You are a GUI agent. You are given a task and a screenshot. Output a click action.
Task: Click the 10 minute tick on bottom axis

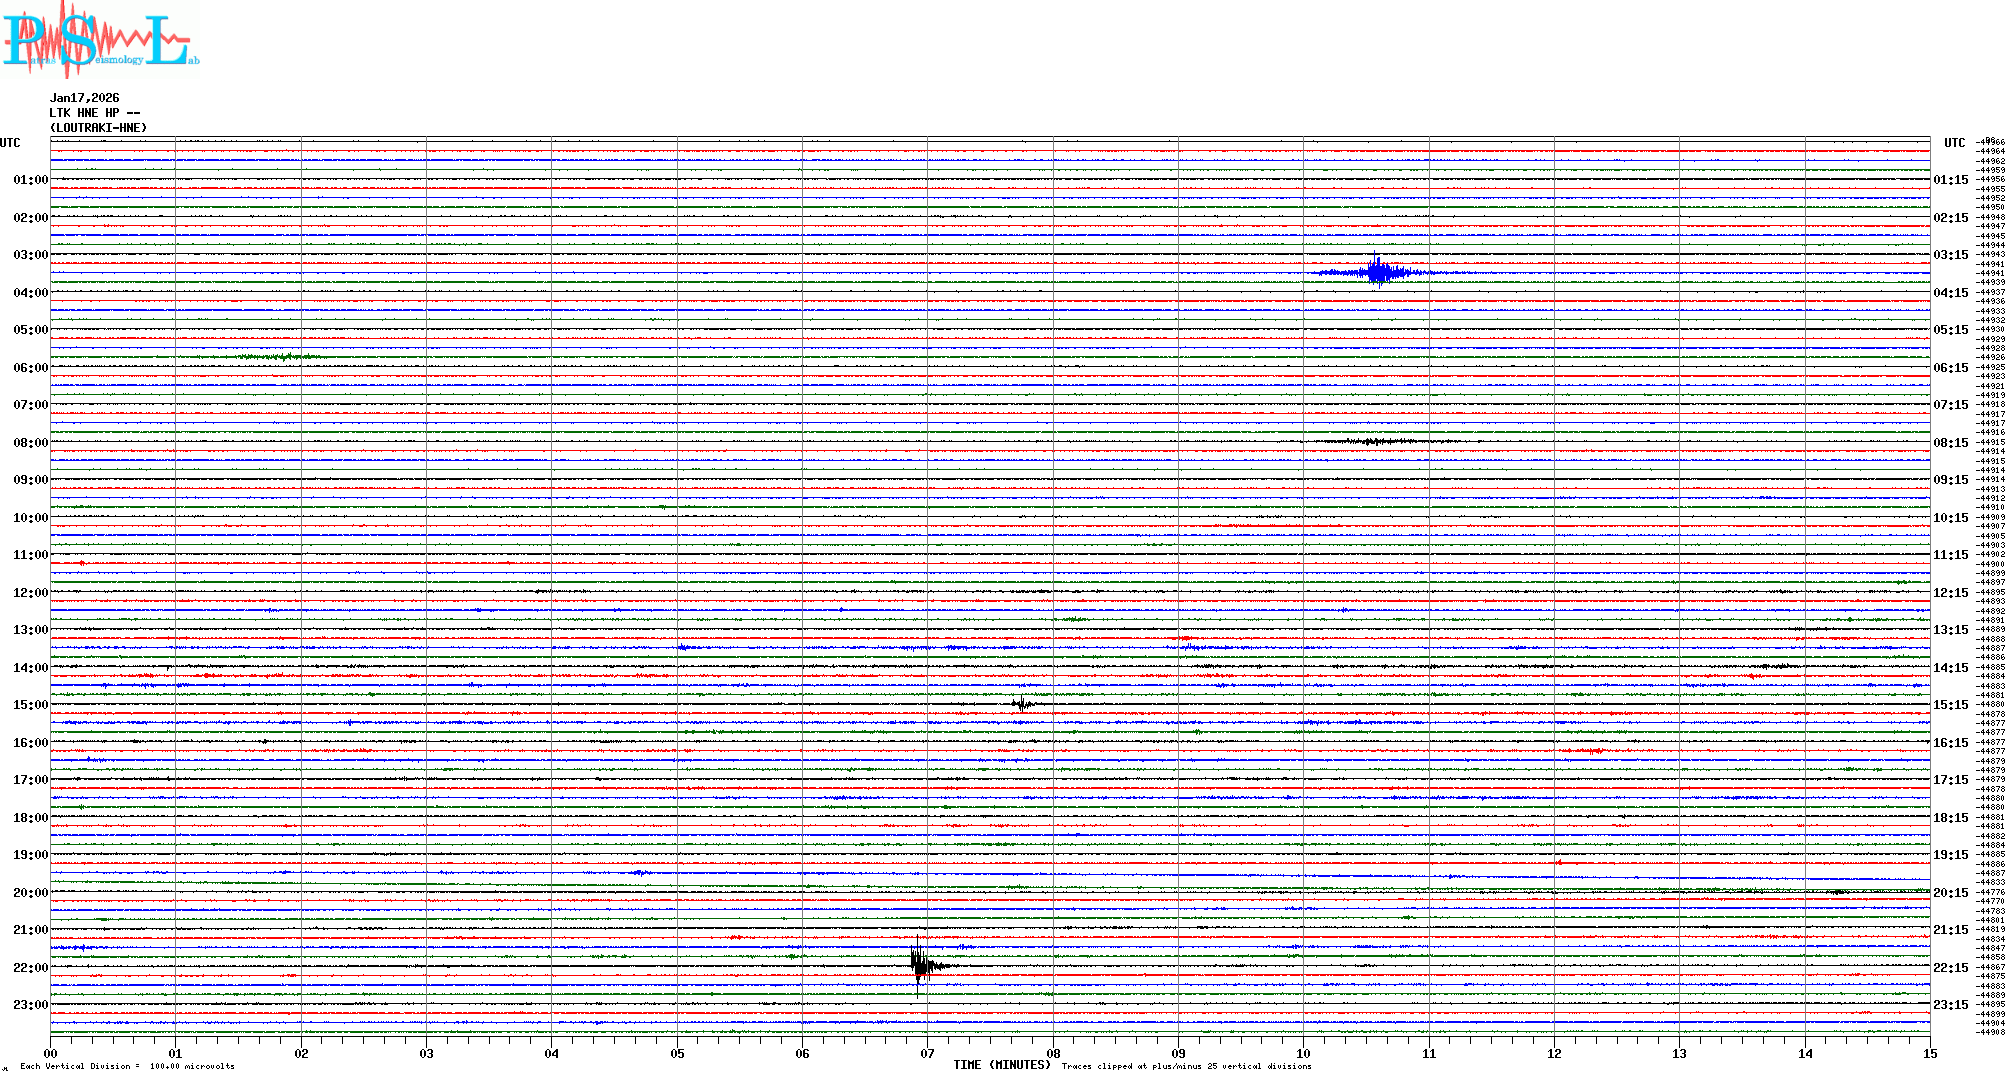click(x=1303, y=1053)
